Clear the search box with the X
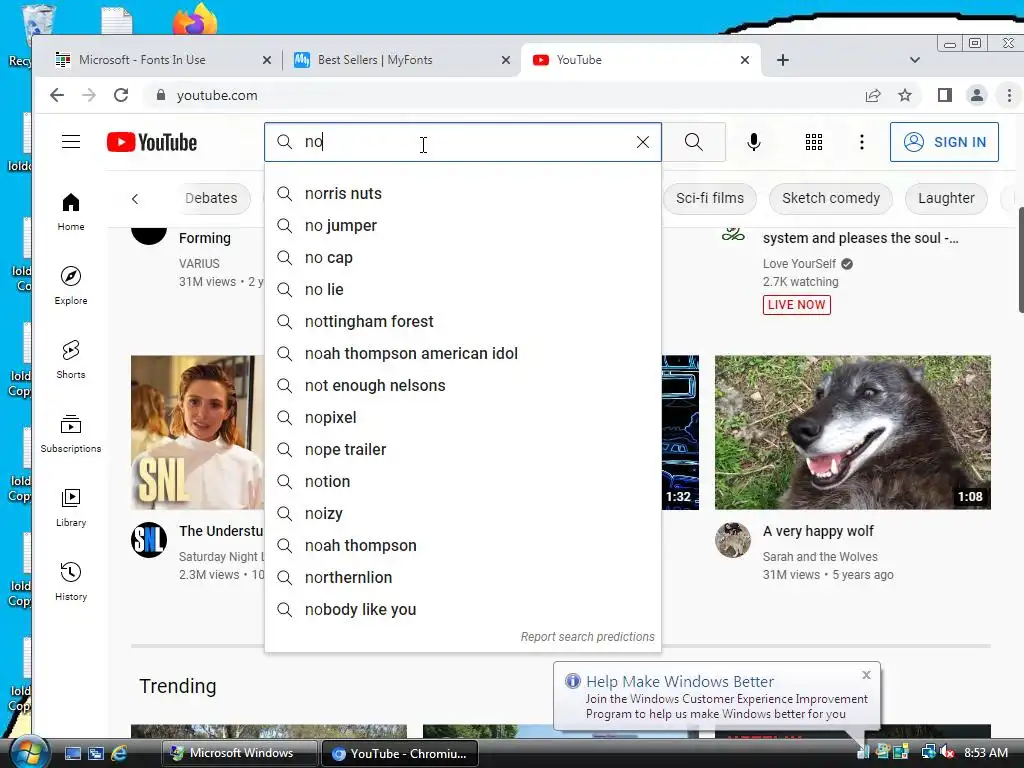1024x768 pixels. pyautogui.click(x=643, y=142)
